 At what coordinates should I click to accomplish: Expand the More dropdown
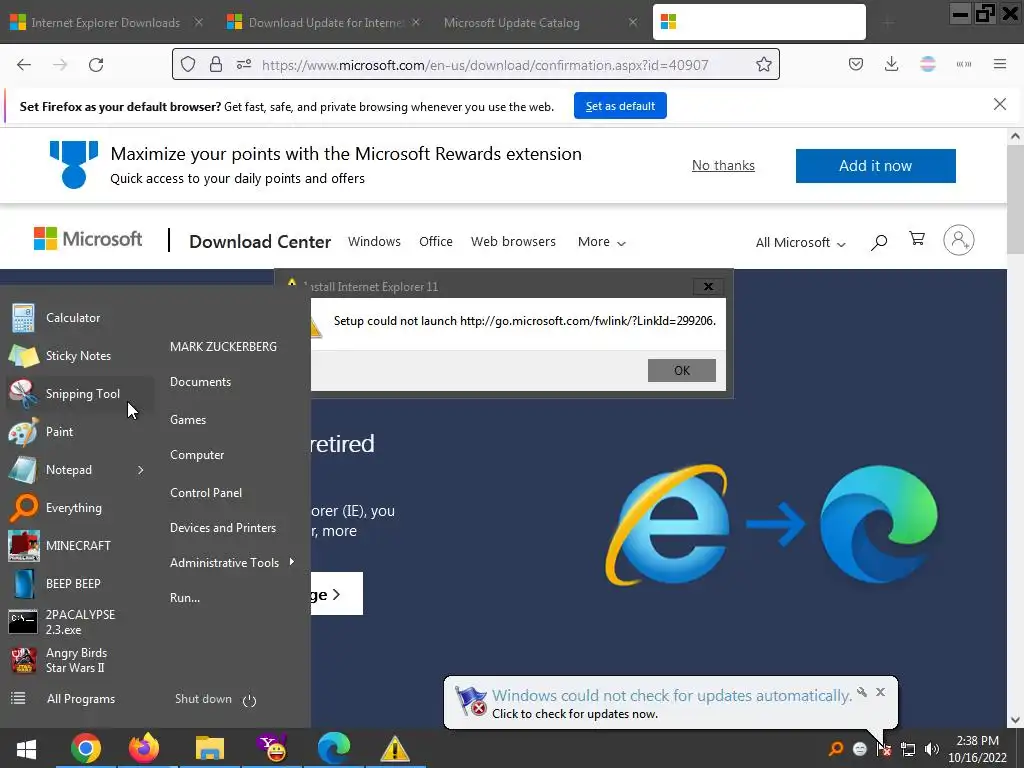coord(601,242)
